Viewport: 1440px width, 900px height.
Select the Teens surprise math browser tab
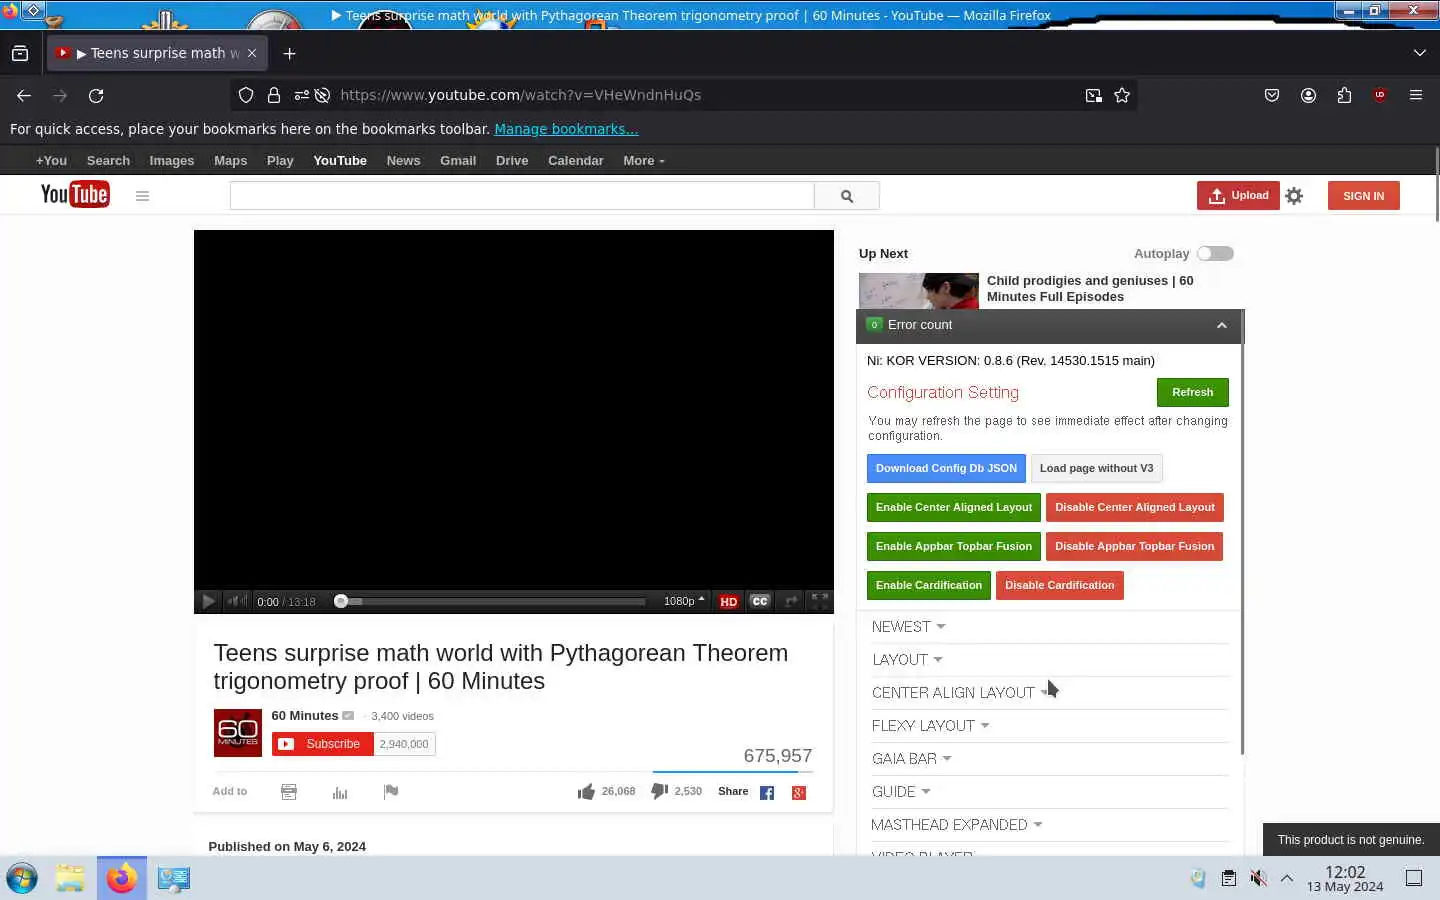tap(156, 53)
